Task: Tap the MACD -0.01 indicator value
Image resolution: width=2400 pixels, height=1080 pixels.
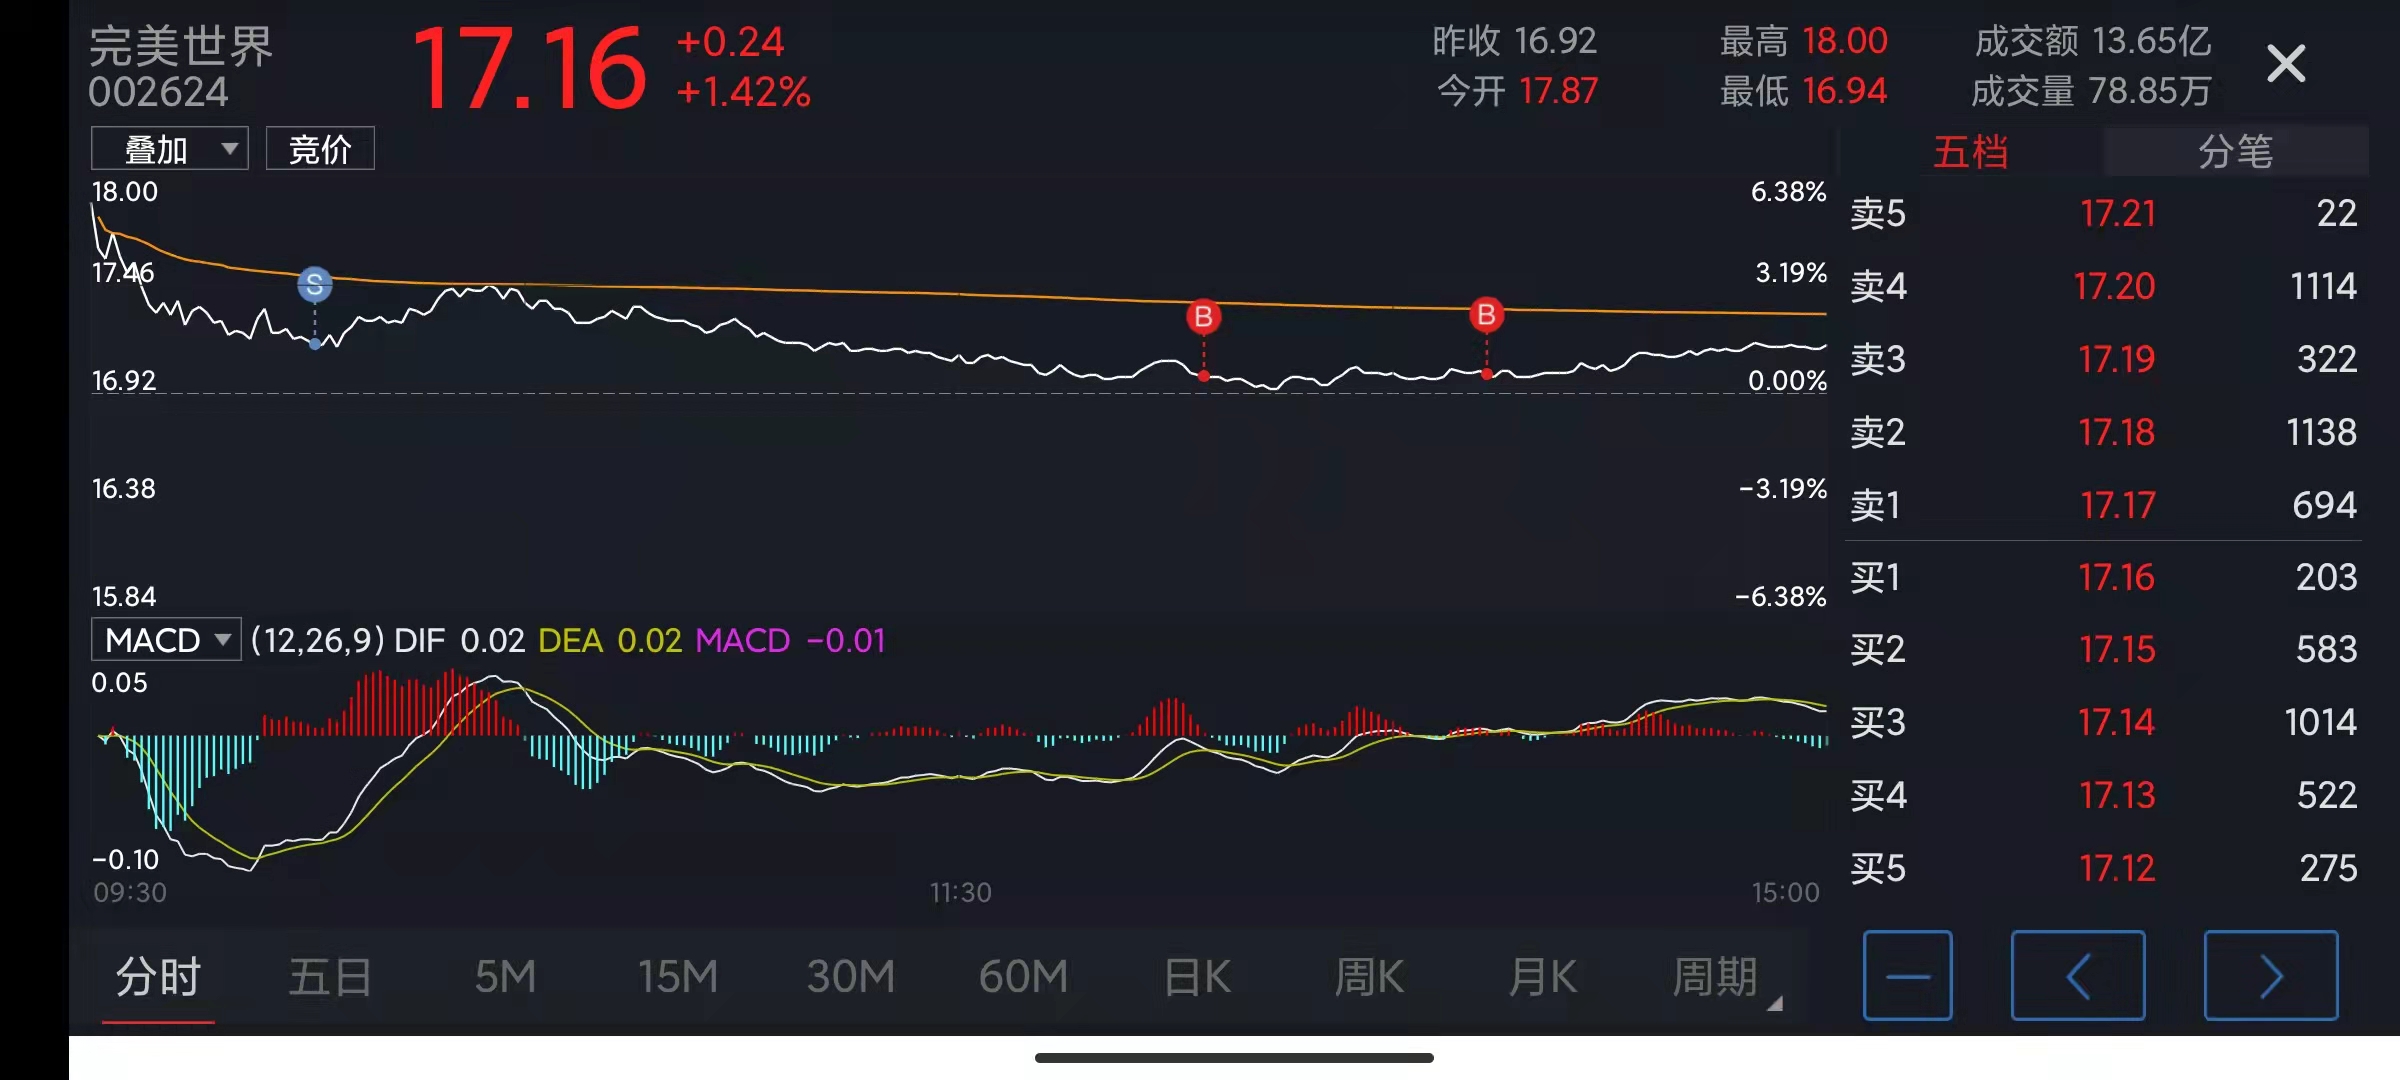Action: [x=791, y=640]
